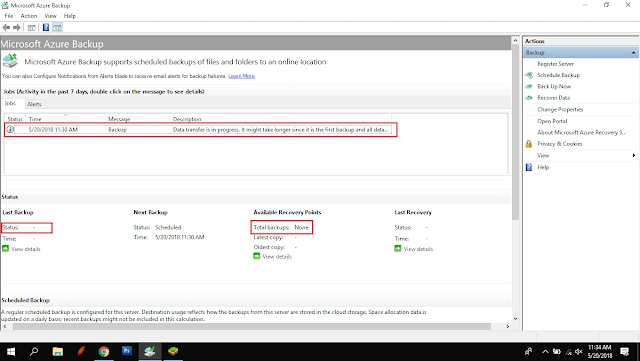640x361 pixels.
Task: Click the Learn More link
Action: click(241, 76)
